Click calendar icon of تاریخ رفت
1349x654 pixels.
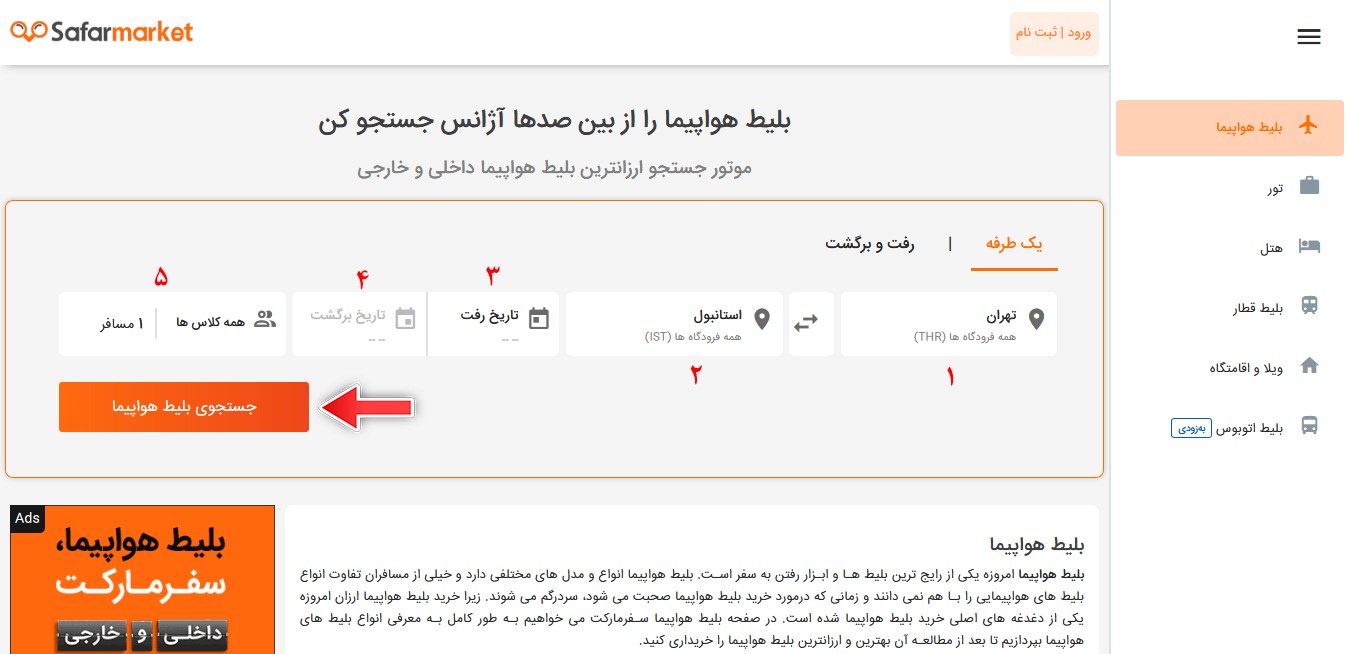539,319
